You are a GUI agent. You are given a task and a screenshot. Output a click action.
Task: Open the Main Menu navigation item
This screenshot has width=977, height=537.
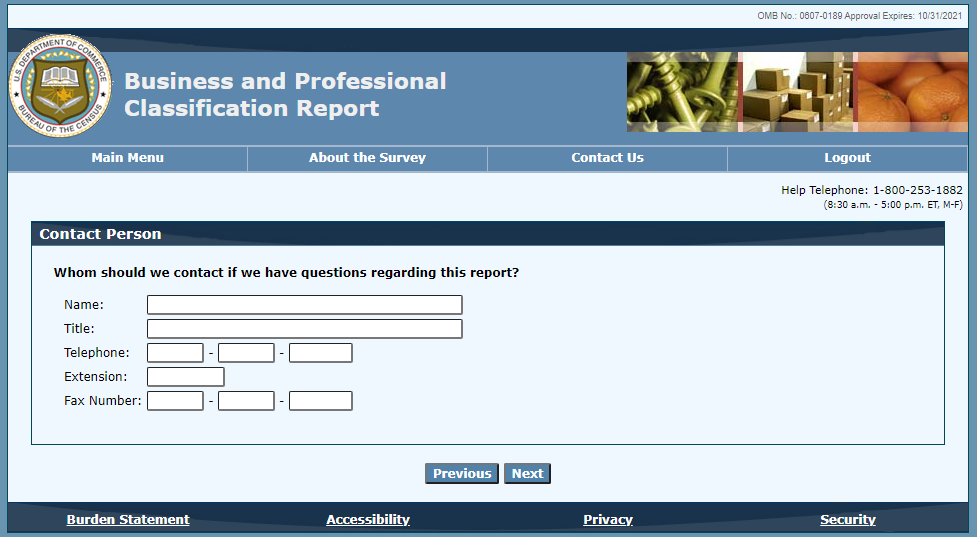tap(127, 158)
